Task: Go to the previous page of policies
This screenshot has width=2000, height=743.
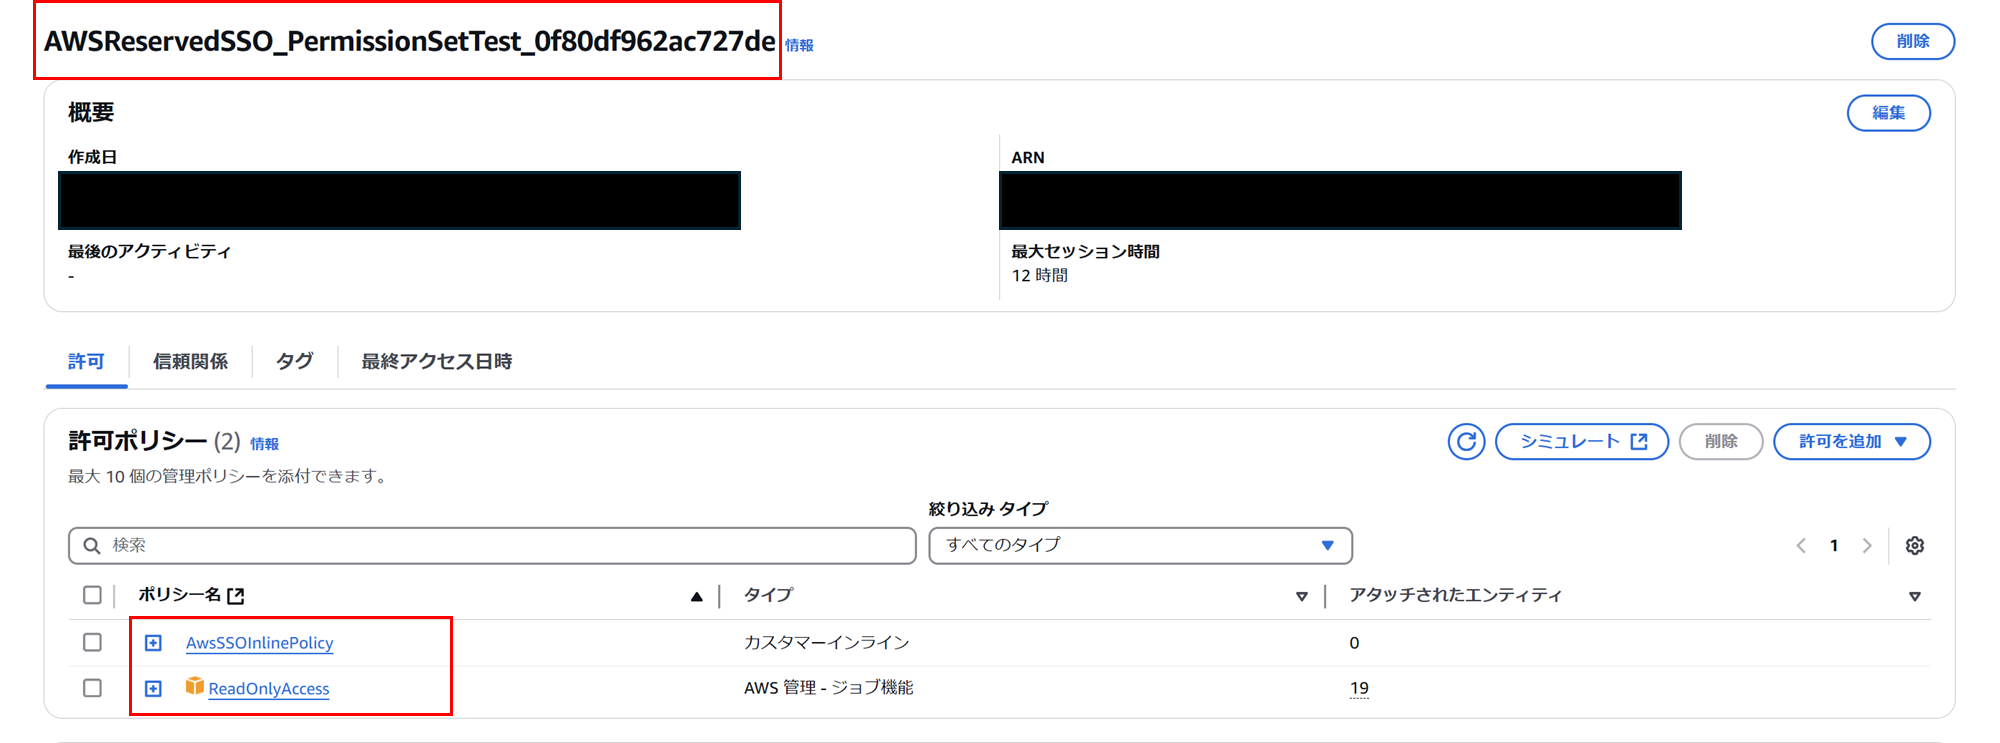Action: click(x=1801, y=545)
